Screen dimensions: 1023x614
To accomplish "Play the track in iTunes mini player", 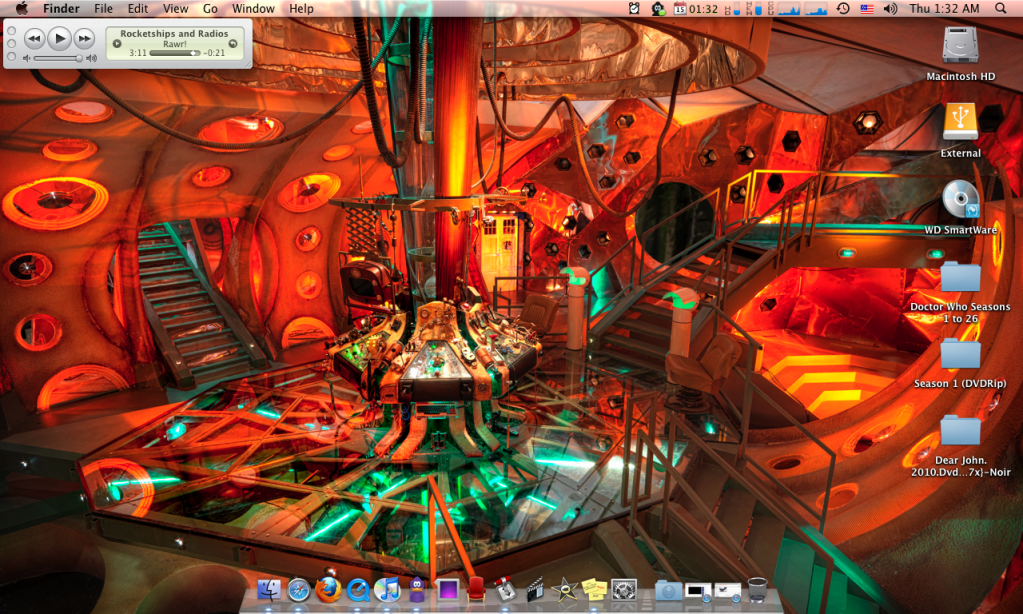I will (x=59, y=38).
